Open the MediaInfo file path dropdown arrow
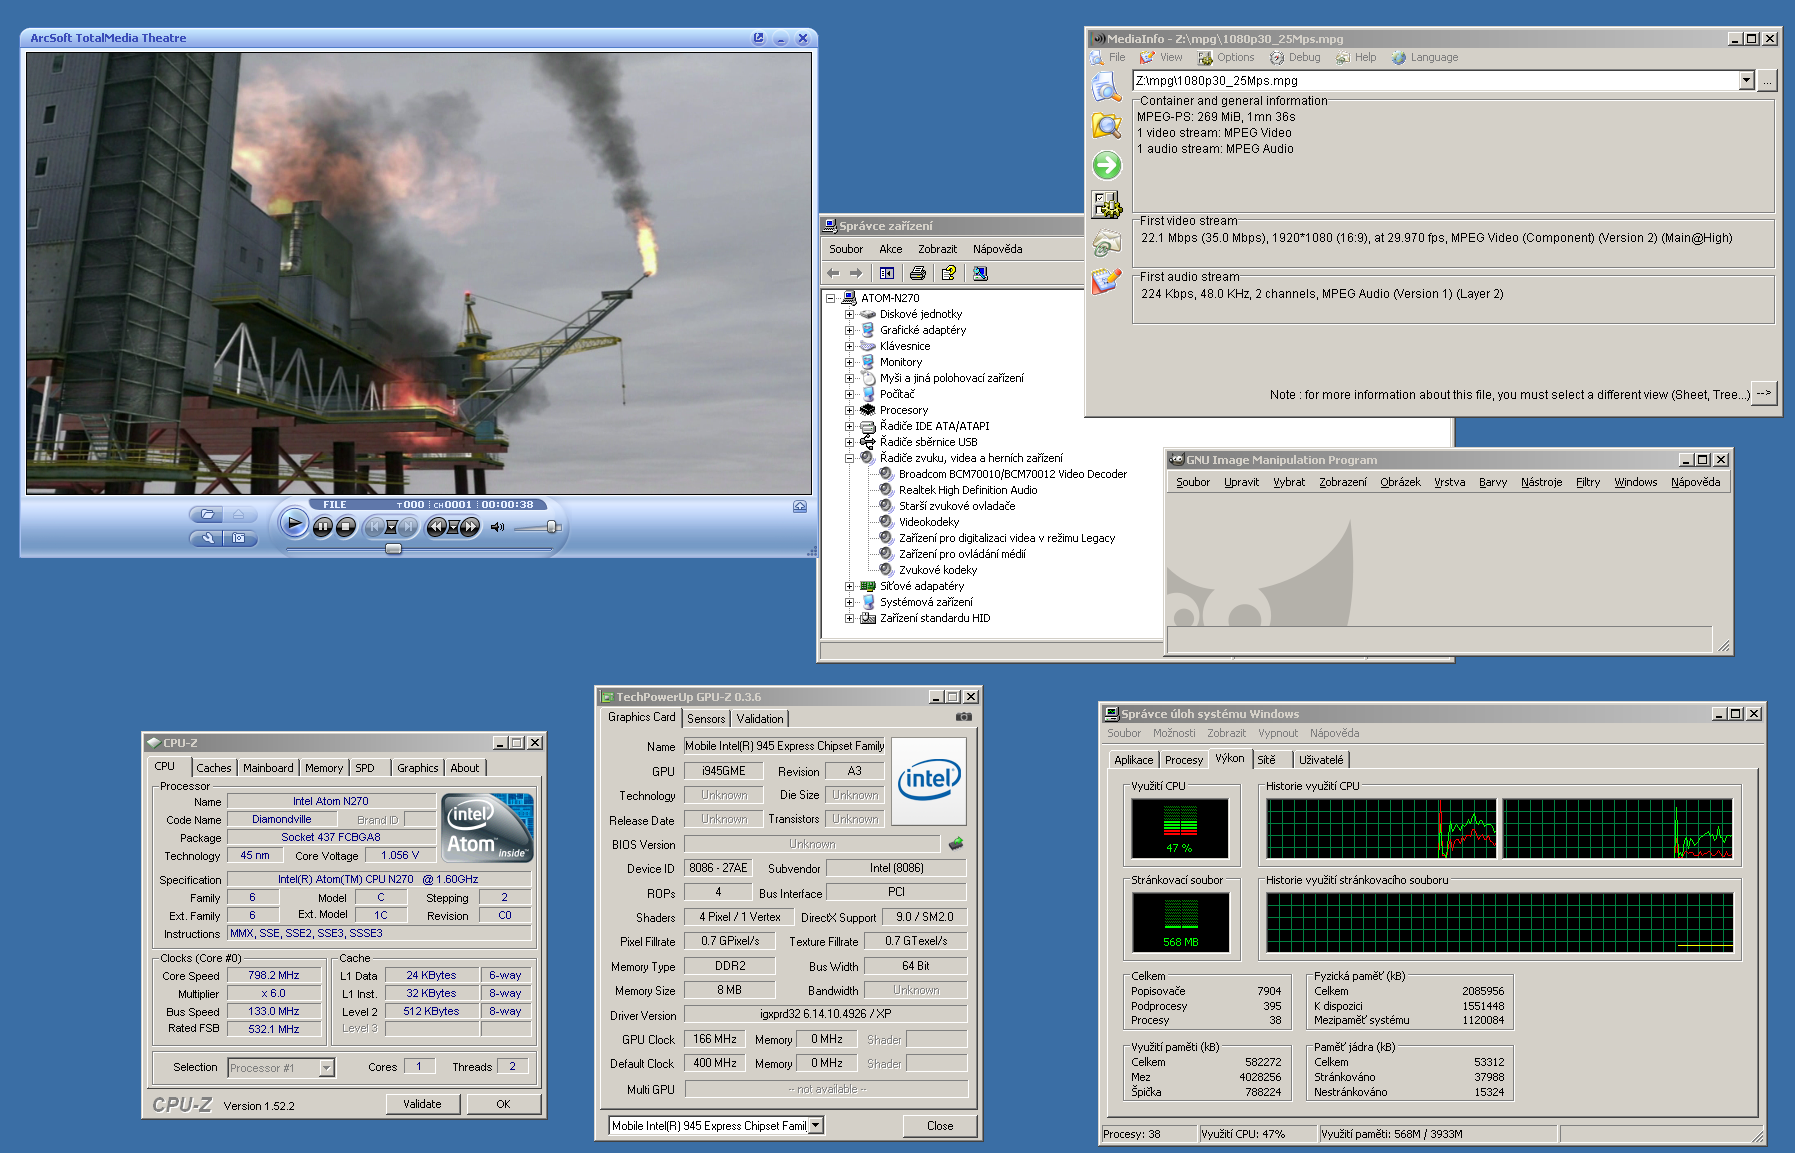 point(1746,81)
